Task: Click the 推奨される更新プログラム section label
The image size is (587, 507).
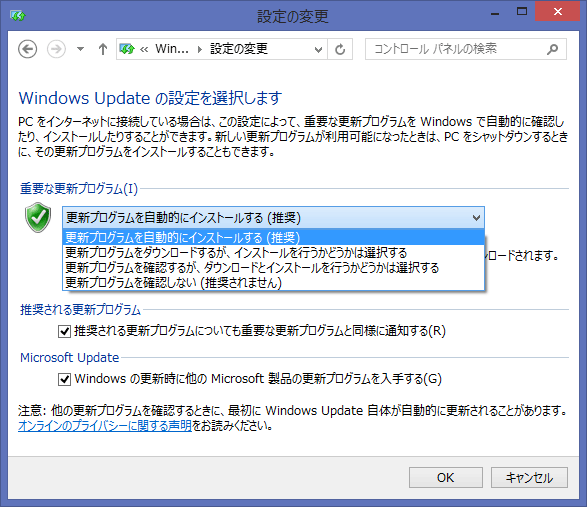Action: click(x=80, y=310)
